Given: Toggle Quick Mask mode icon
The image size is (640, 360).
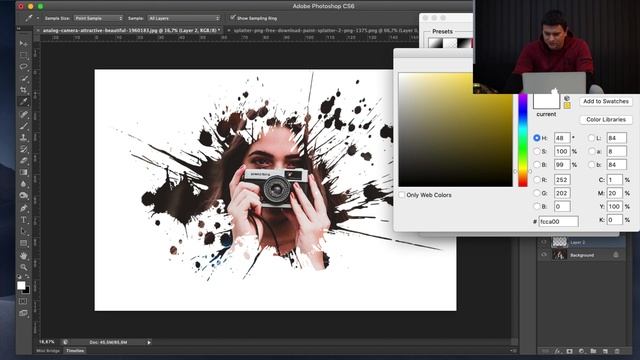Looking at the screenshot, I should click(x=23, y=301).
